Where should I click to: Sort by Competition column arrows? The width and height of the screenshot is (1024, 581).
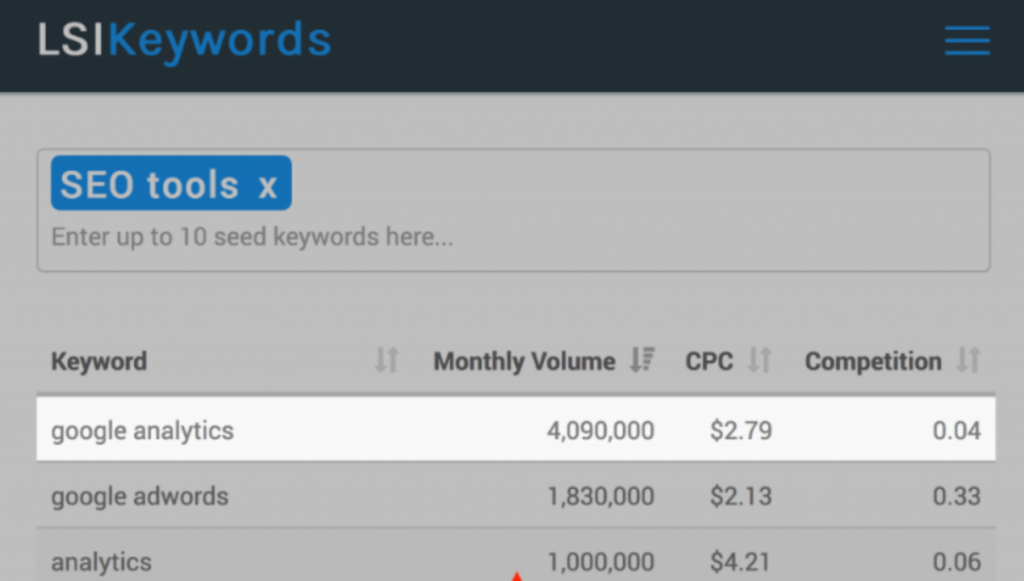tap(968, 360)
